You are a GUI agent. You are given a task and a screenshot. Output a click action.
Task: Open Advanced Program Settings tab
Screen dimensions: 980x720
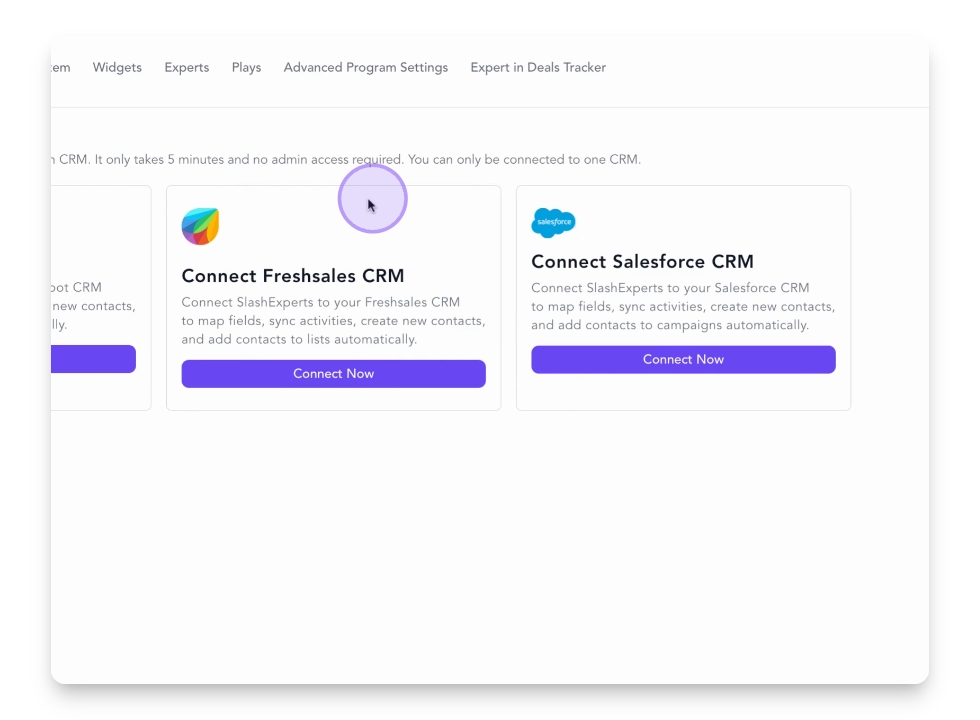tap(366, 68)
